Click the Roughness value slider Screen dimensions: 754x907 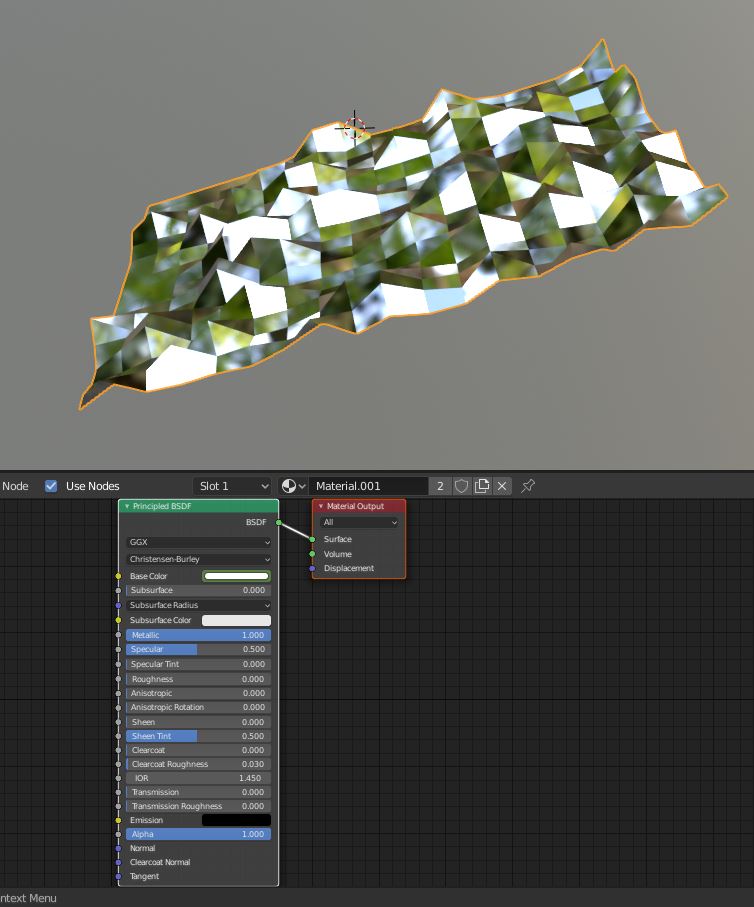(x=198, y=679)
